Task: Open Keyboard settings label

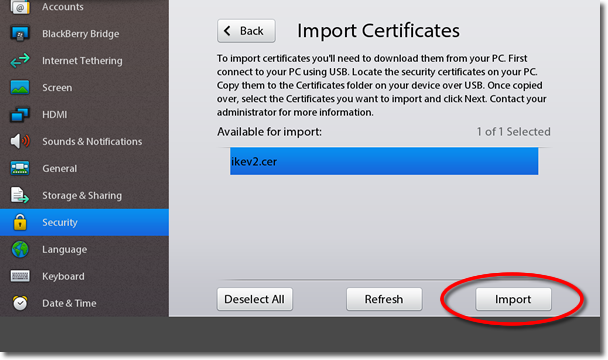Action: click(x=63, y=276)
